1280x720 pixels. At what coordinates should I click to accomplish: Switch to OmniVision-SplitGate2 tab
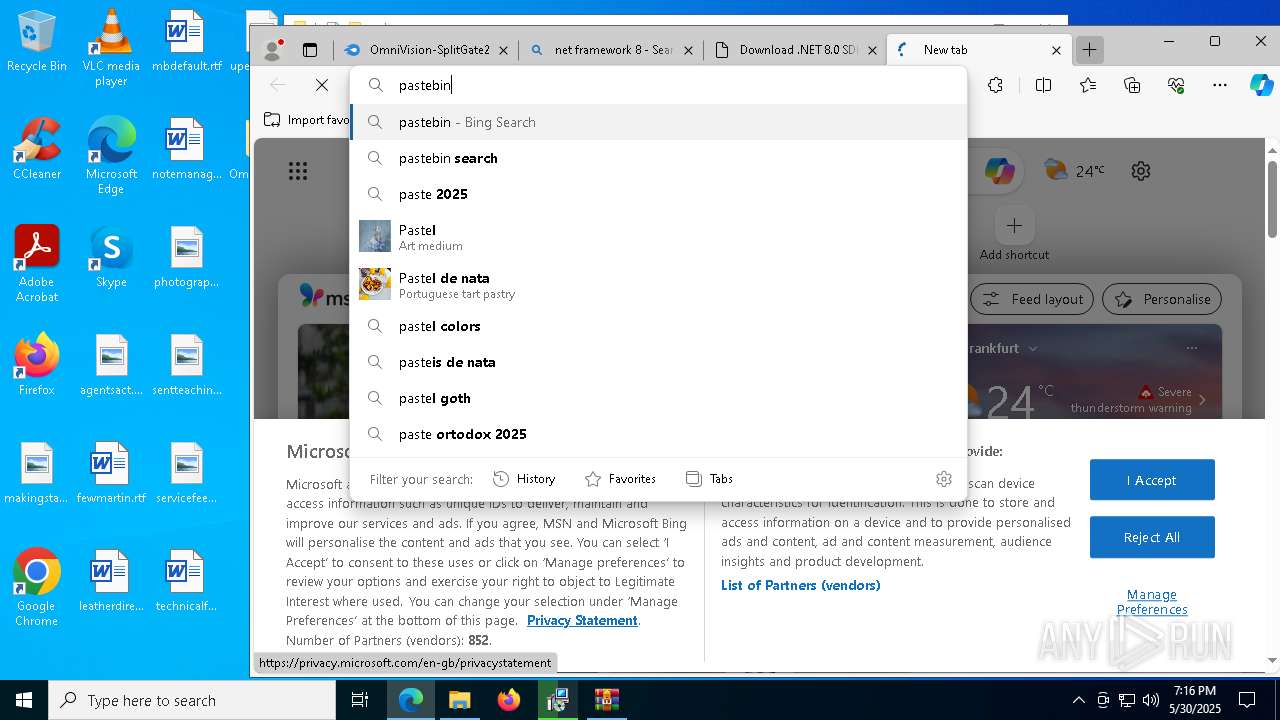coord(426,50)
